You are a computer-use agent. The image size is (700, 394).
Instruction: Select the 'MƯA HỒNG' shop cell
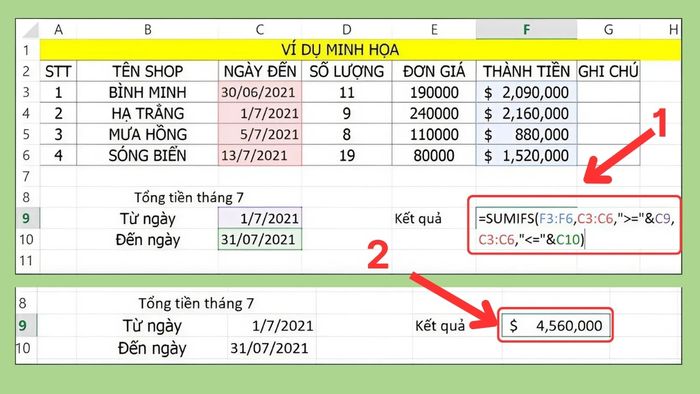(148, 134)
